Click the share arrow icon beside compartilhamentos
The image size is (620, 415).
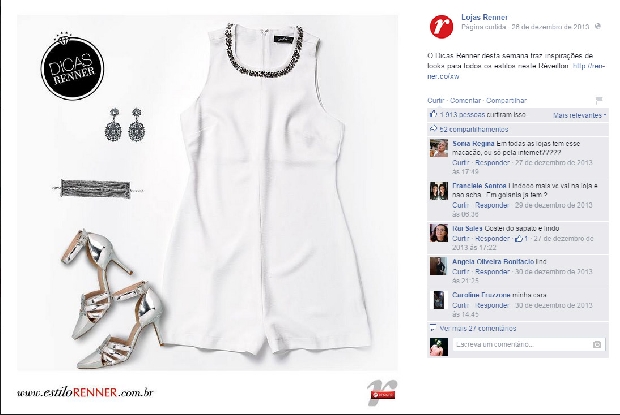pos(433,129)
